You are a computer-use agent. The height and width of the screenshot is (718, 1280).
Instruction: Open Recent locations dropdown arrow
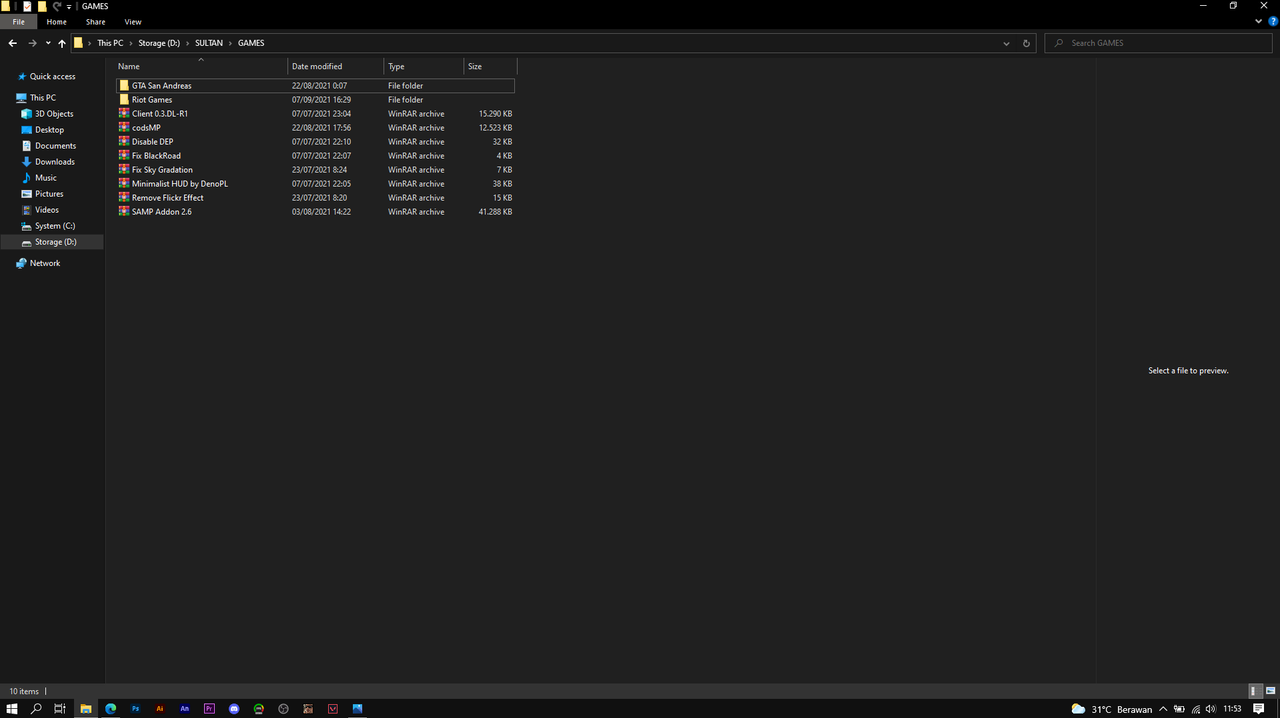coord(48,43)
